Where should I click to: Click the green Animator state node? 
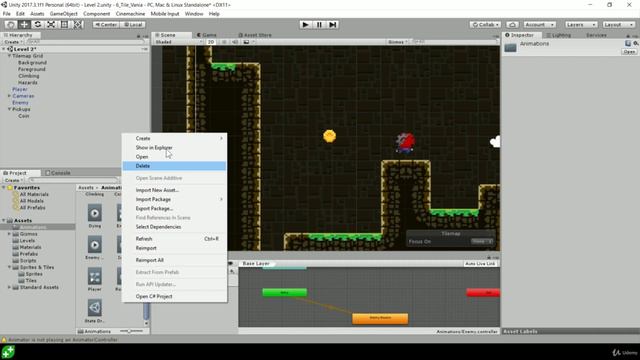(284, 293)
